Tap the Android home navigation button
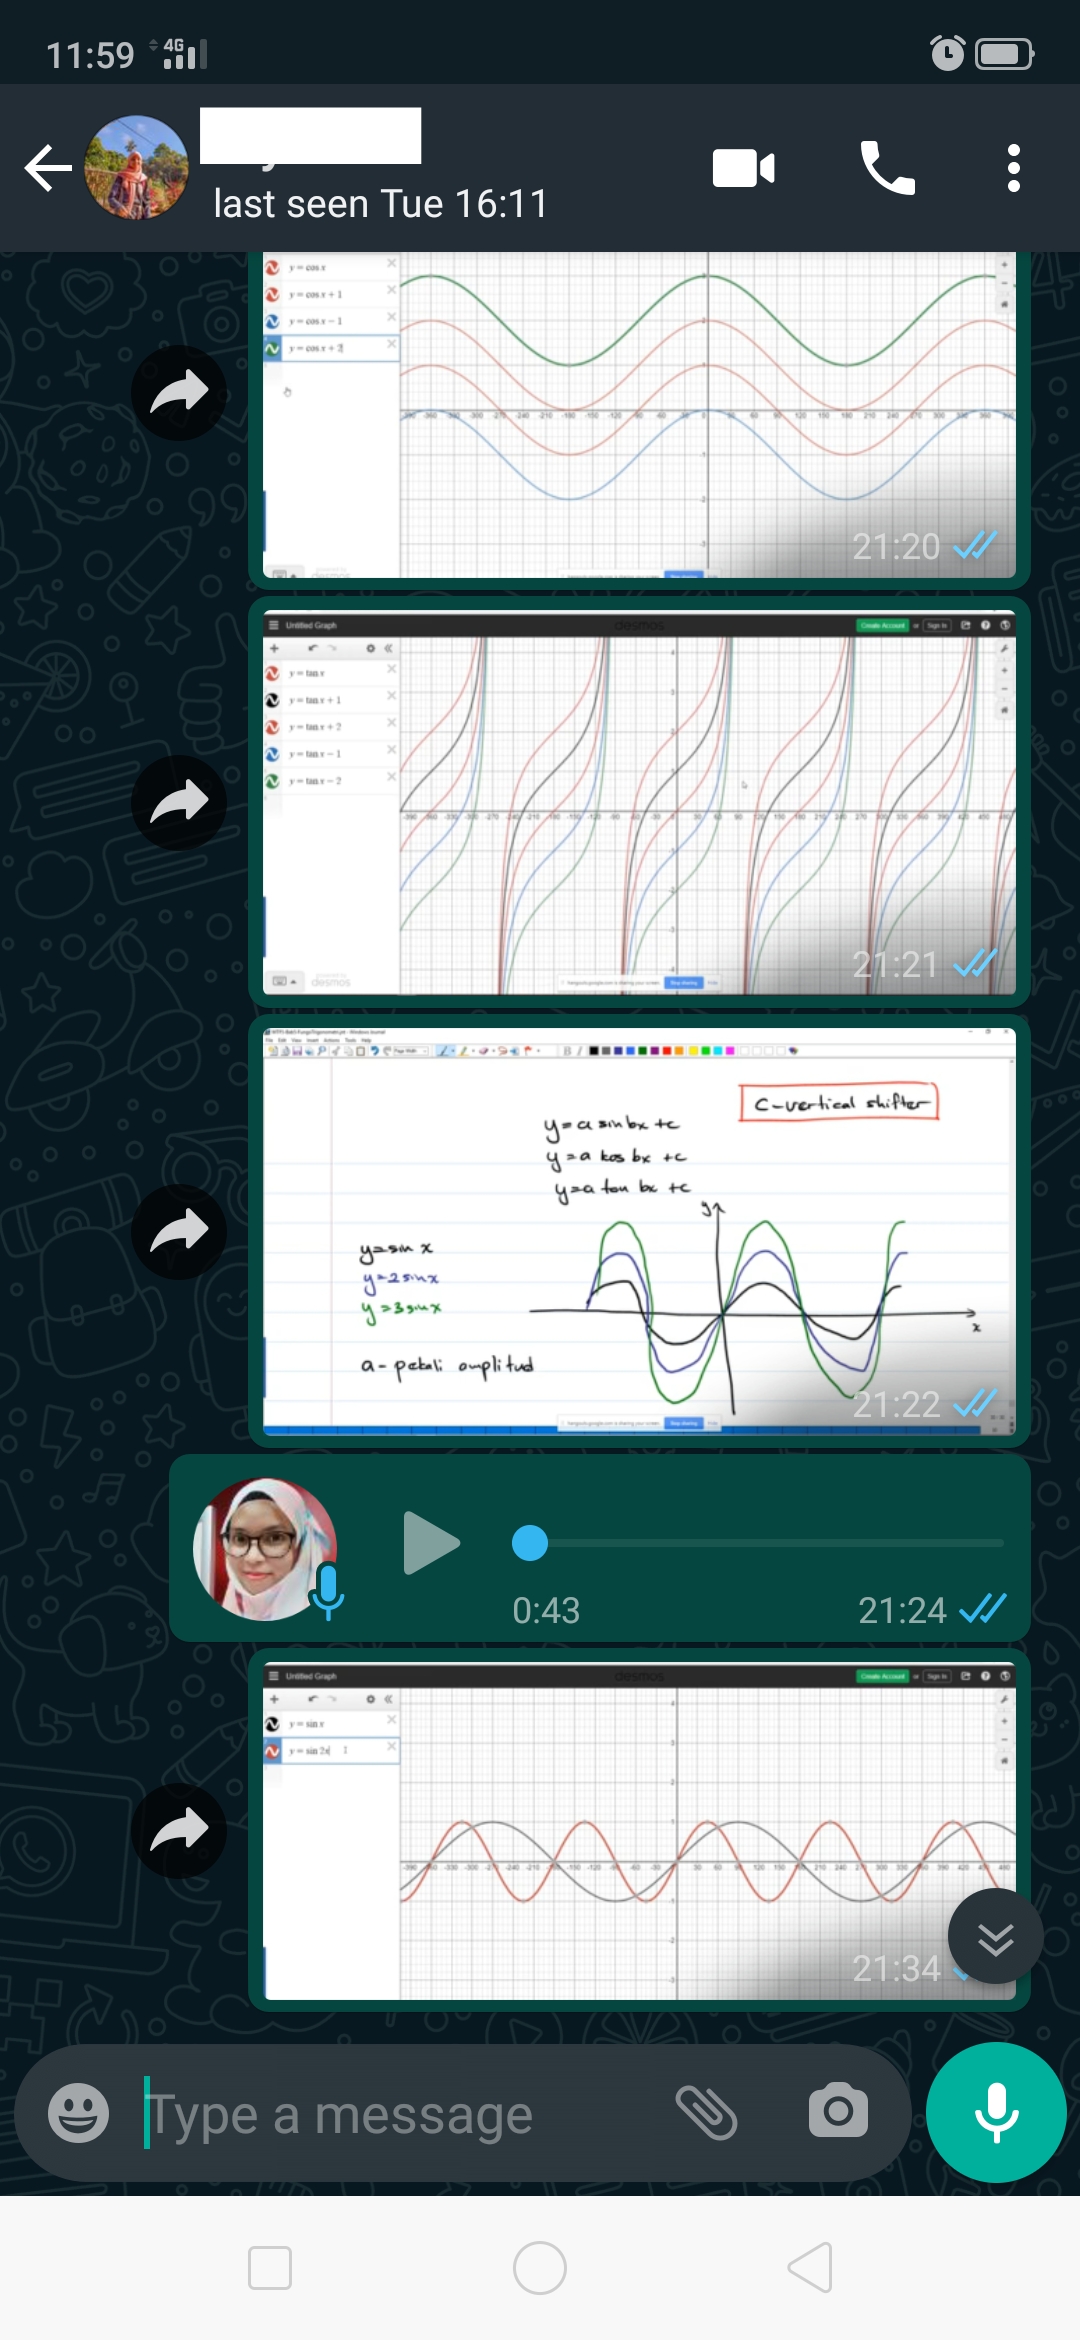1080x2340 pixels. click(x=540, y=2268)
